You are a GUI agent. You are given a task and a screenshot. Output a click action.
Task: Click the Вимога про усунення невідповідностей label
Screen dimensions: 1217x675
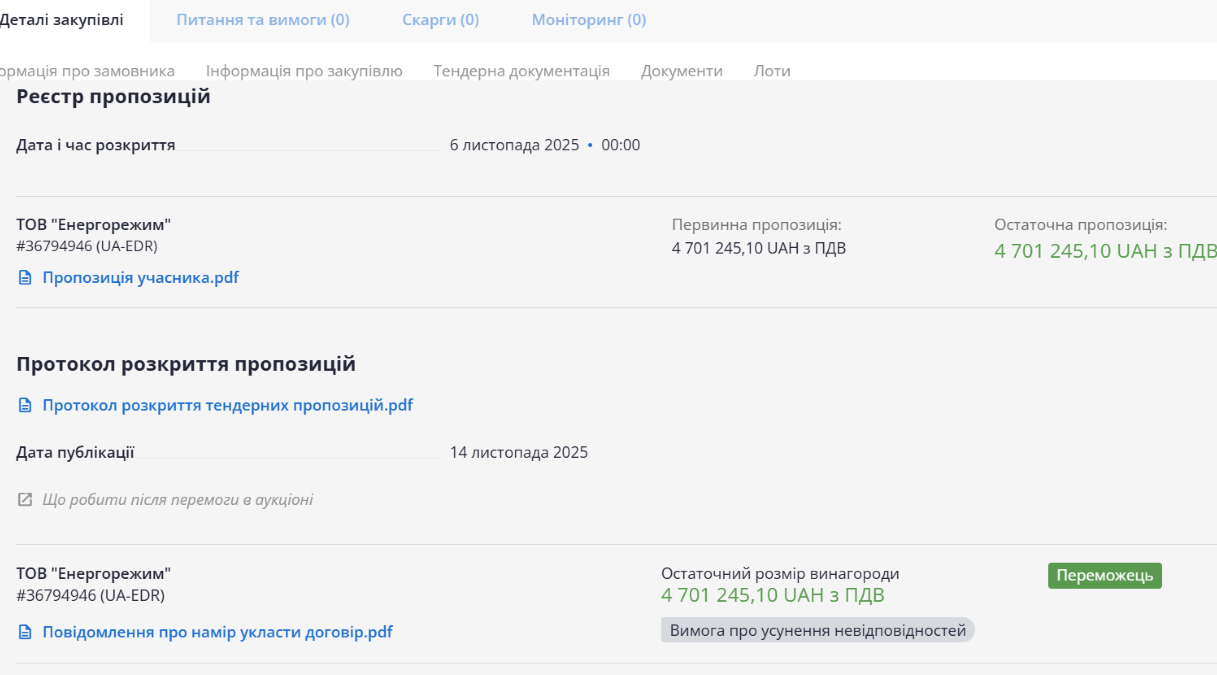coord(817,631)
